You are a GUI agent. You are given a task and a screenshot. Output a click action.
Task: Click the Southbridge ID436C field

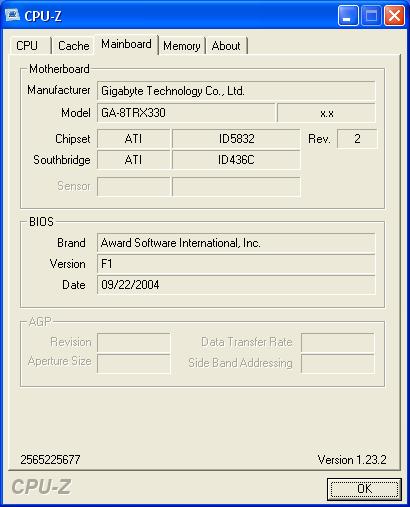[236, 160]
